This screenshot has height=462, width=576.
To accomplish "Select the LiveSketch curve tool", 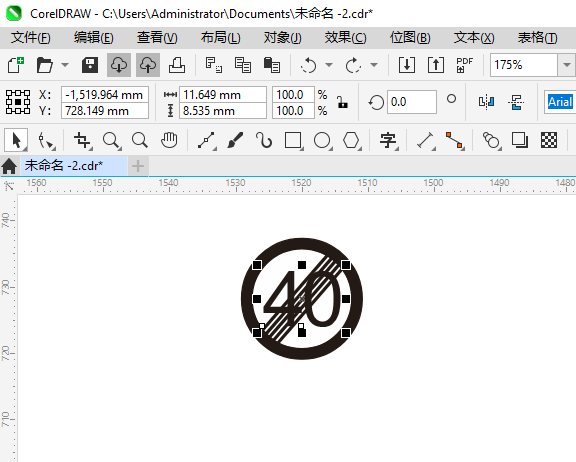I will pos(264,140).
